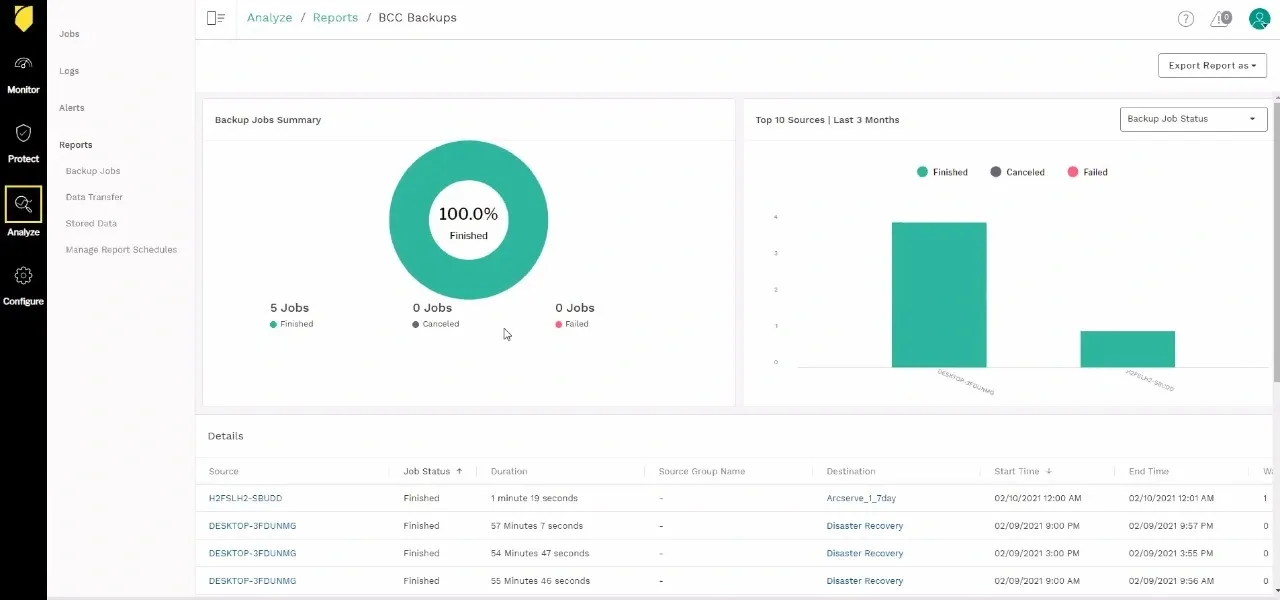Click the '100.0%' donut center label

(x=468, y=214)
